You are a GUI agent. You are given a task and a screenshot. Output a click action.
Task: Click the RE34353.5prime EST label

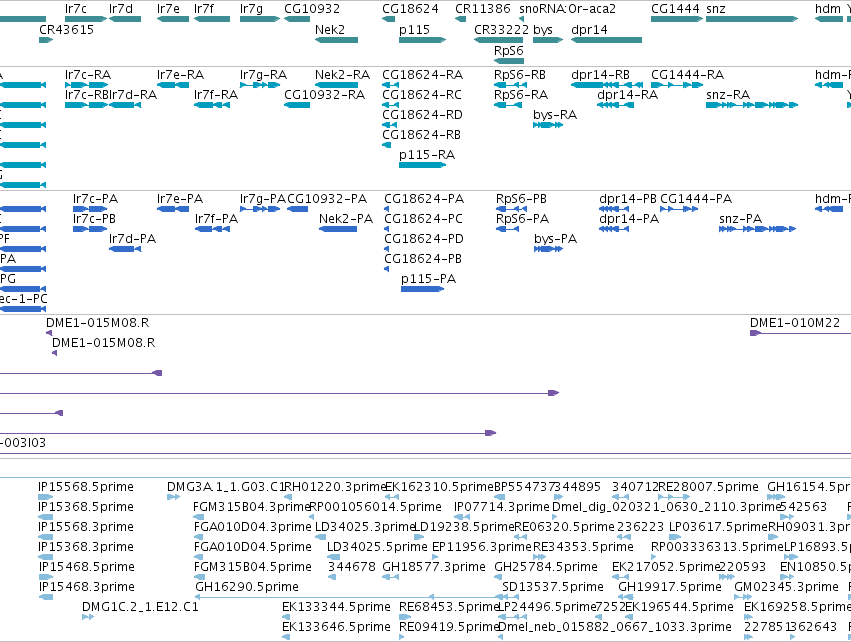tap(583, 546)
